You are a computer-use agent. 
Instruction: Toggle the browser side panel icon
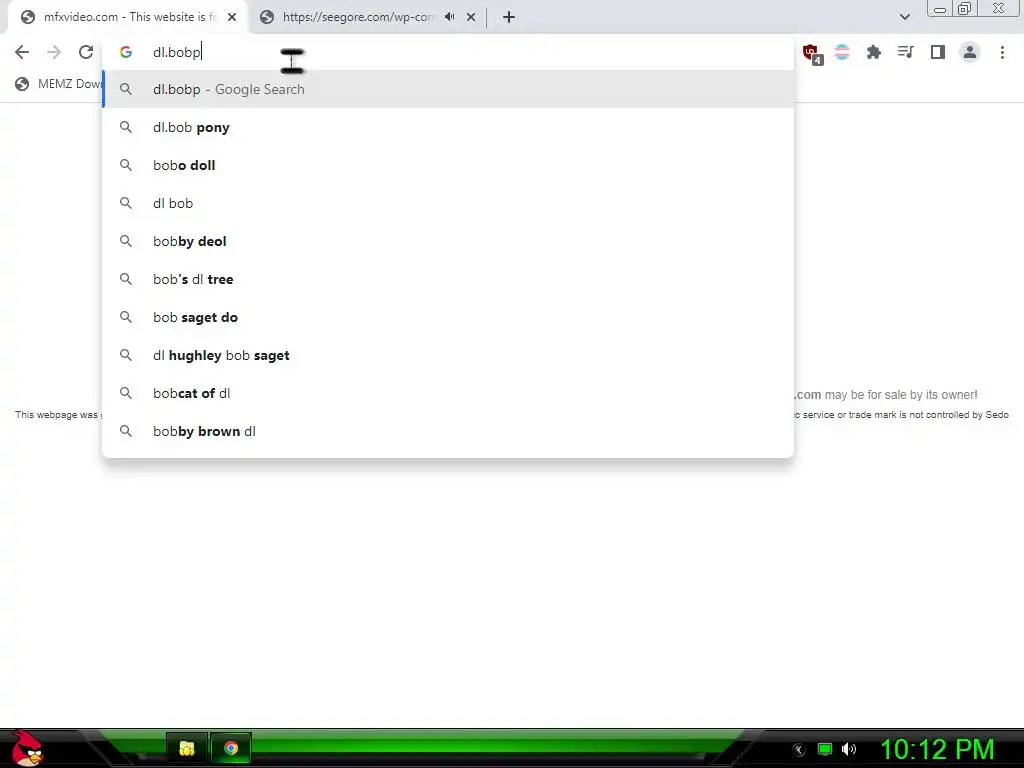[x=938, y=52]
